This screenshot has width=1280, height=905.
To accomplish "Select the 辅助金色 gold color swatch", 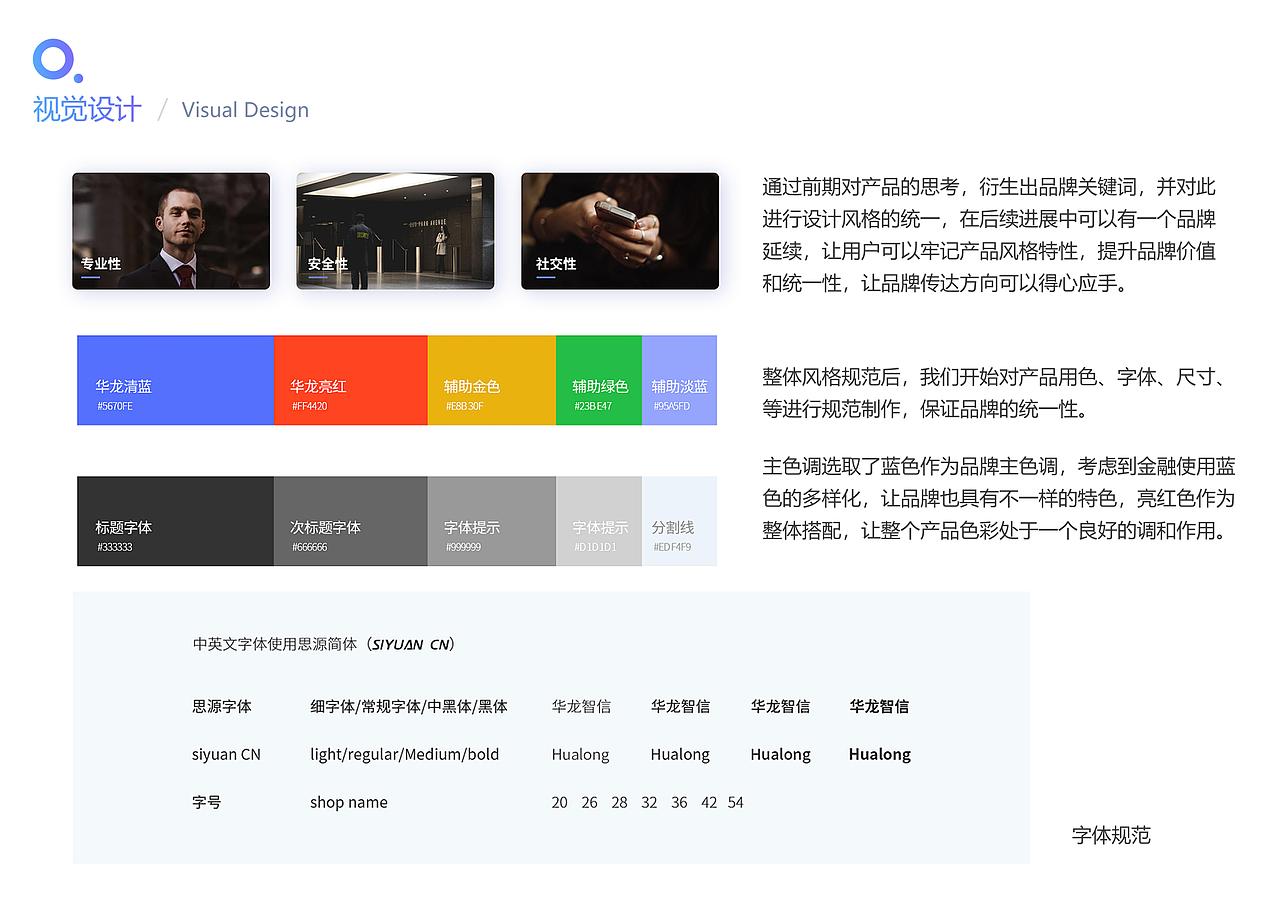I will click(x=490, y=380).
